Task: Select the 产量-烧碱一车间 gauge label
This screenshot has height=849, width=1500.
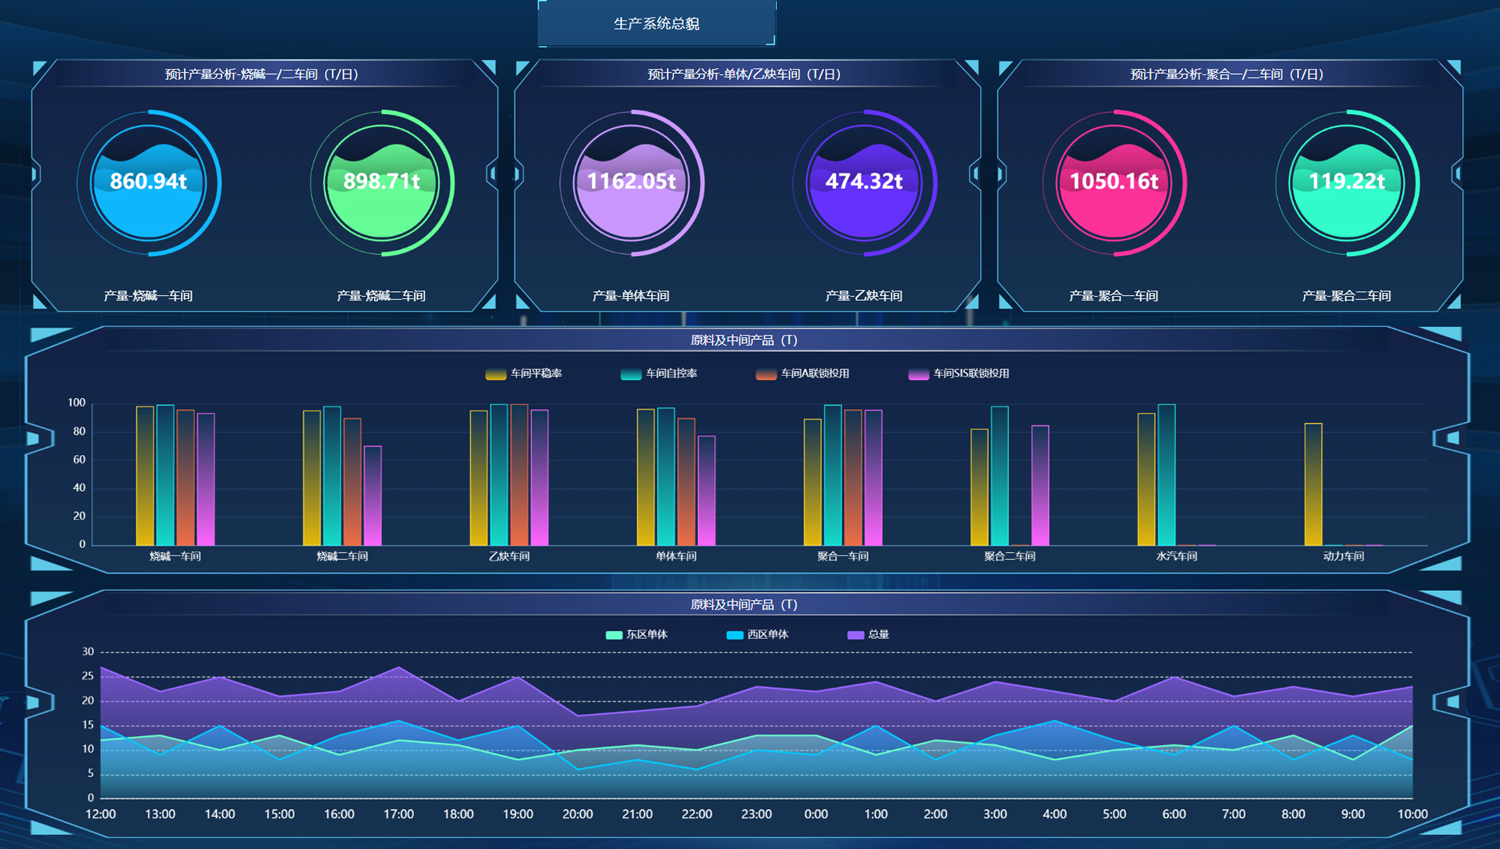Action: click(x=148, y=296)
